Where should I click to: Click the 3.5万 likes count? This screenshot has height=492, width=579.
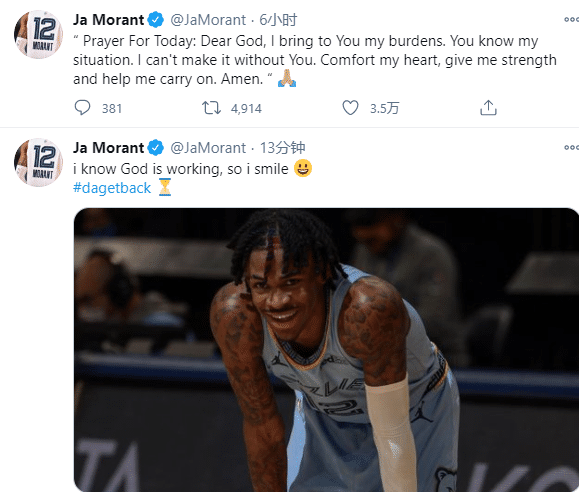[x=384, y=109]
